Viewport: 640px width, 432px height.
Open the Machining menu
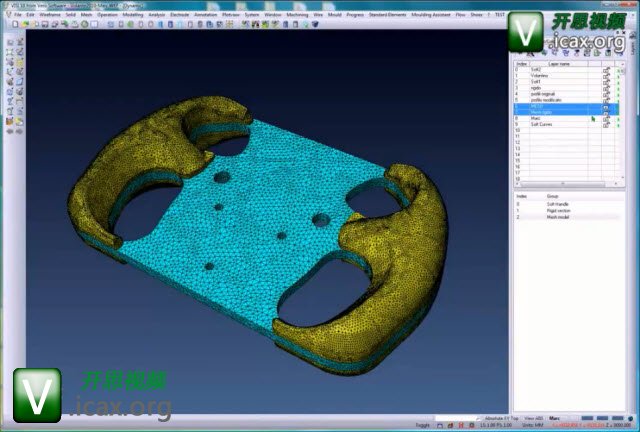tap(298, 15)
